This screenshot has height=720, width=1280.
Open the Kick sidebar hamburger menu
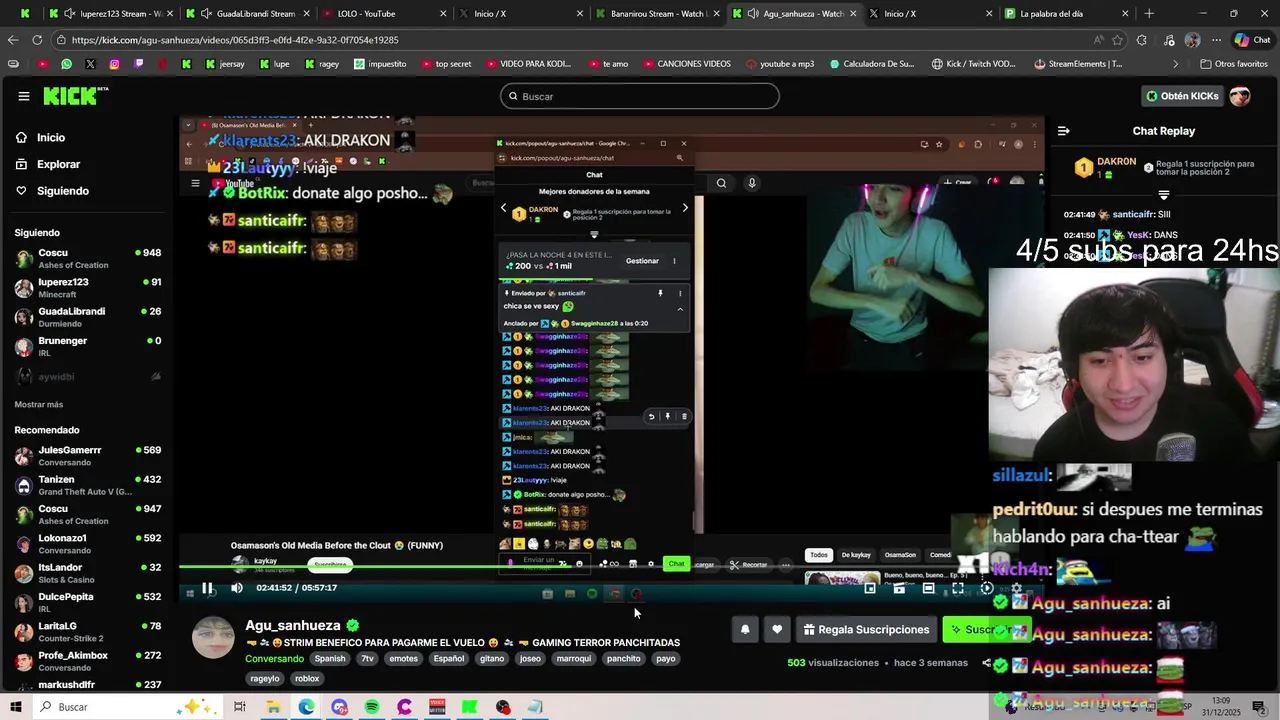(x=23, y=96)
